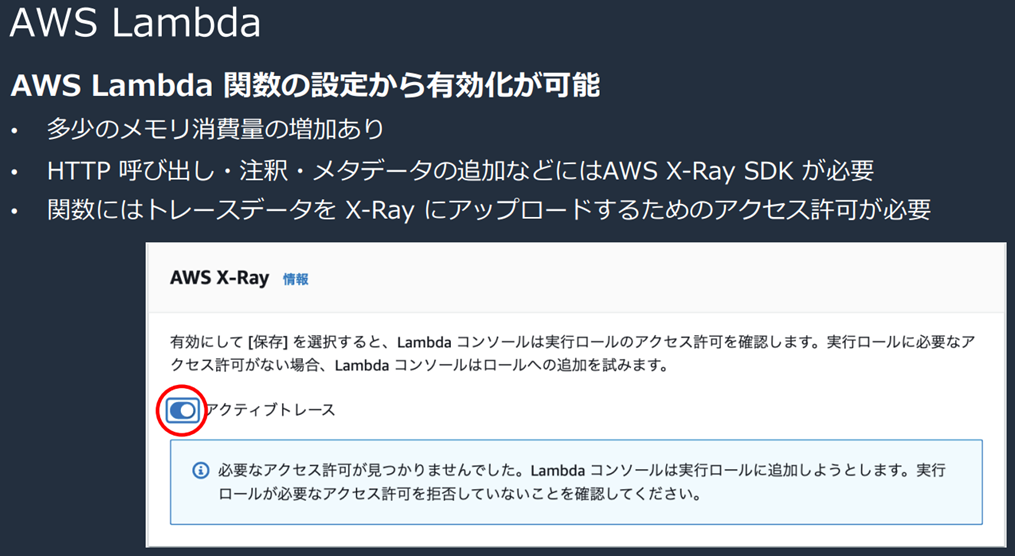Click the description's second line starting with クセス許可がない場合
The height and width of the screenshot is (556, 1015).
(420, 366)
